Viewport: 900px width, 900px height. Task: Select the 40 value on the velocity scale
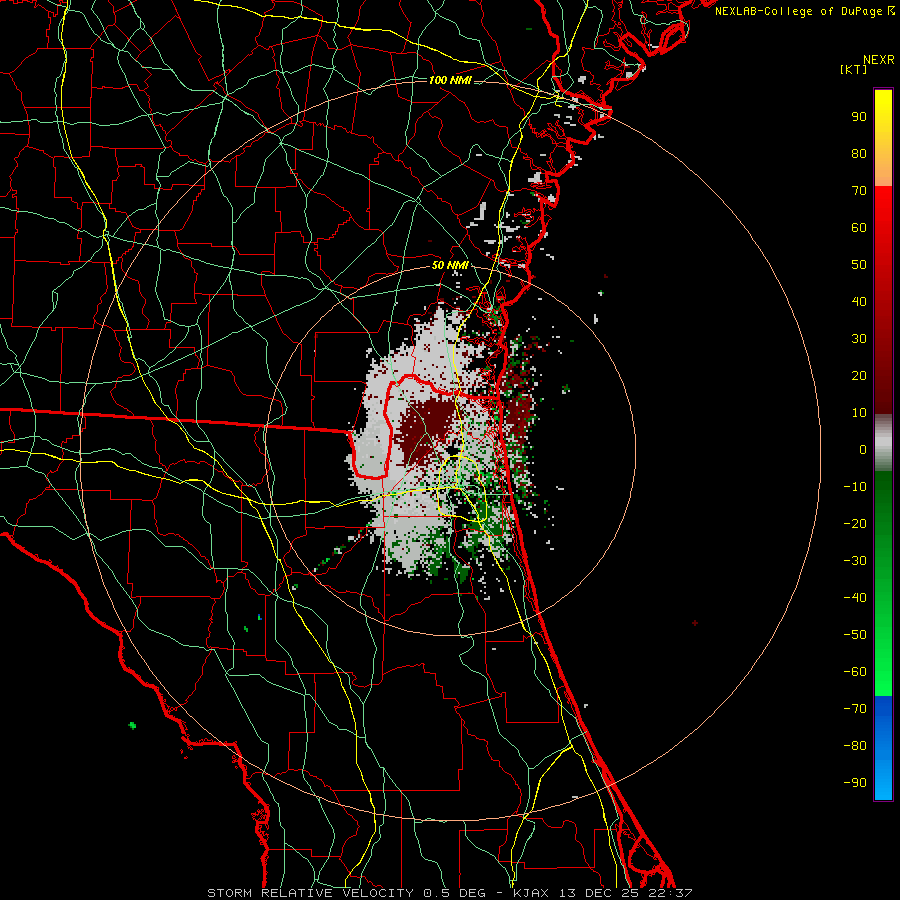859,301
